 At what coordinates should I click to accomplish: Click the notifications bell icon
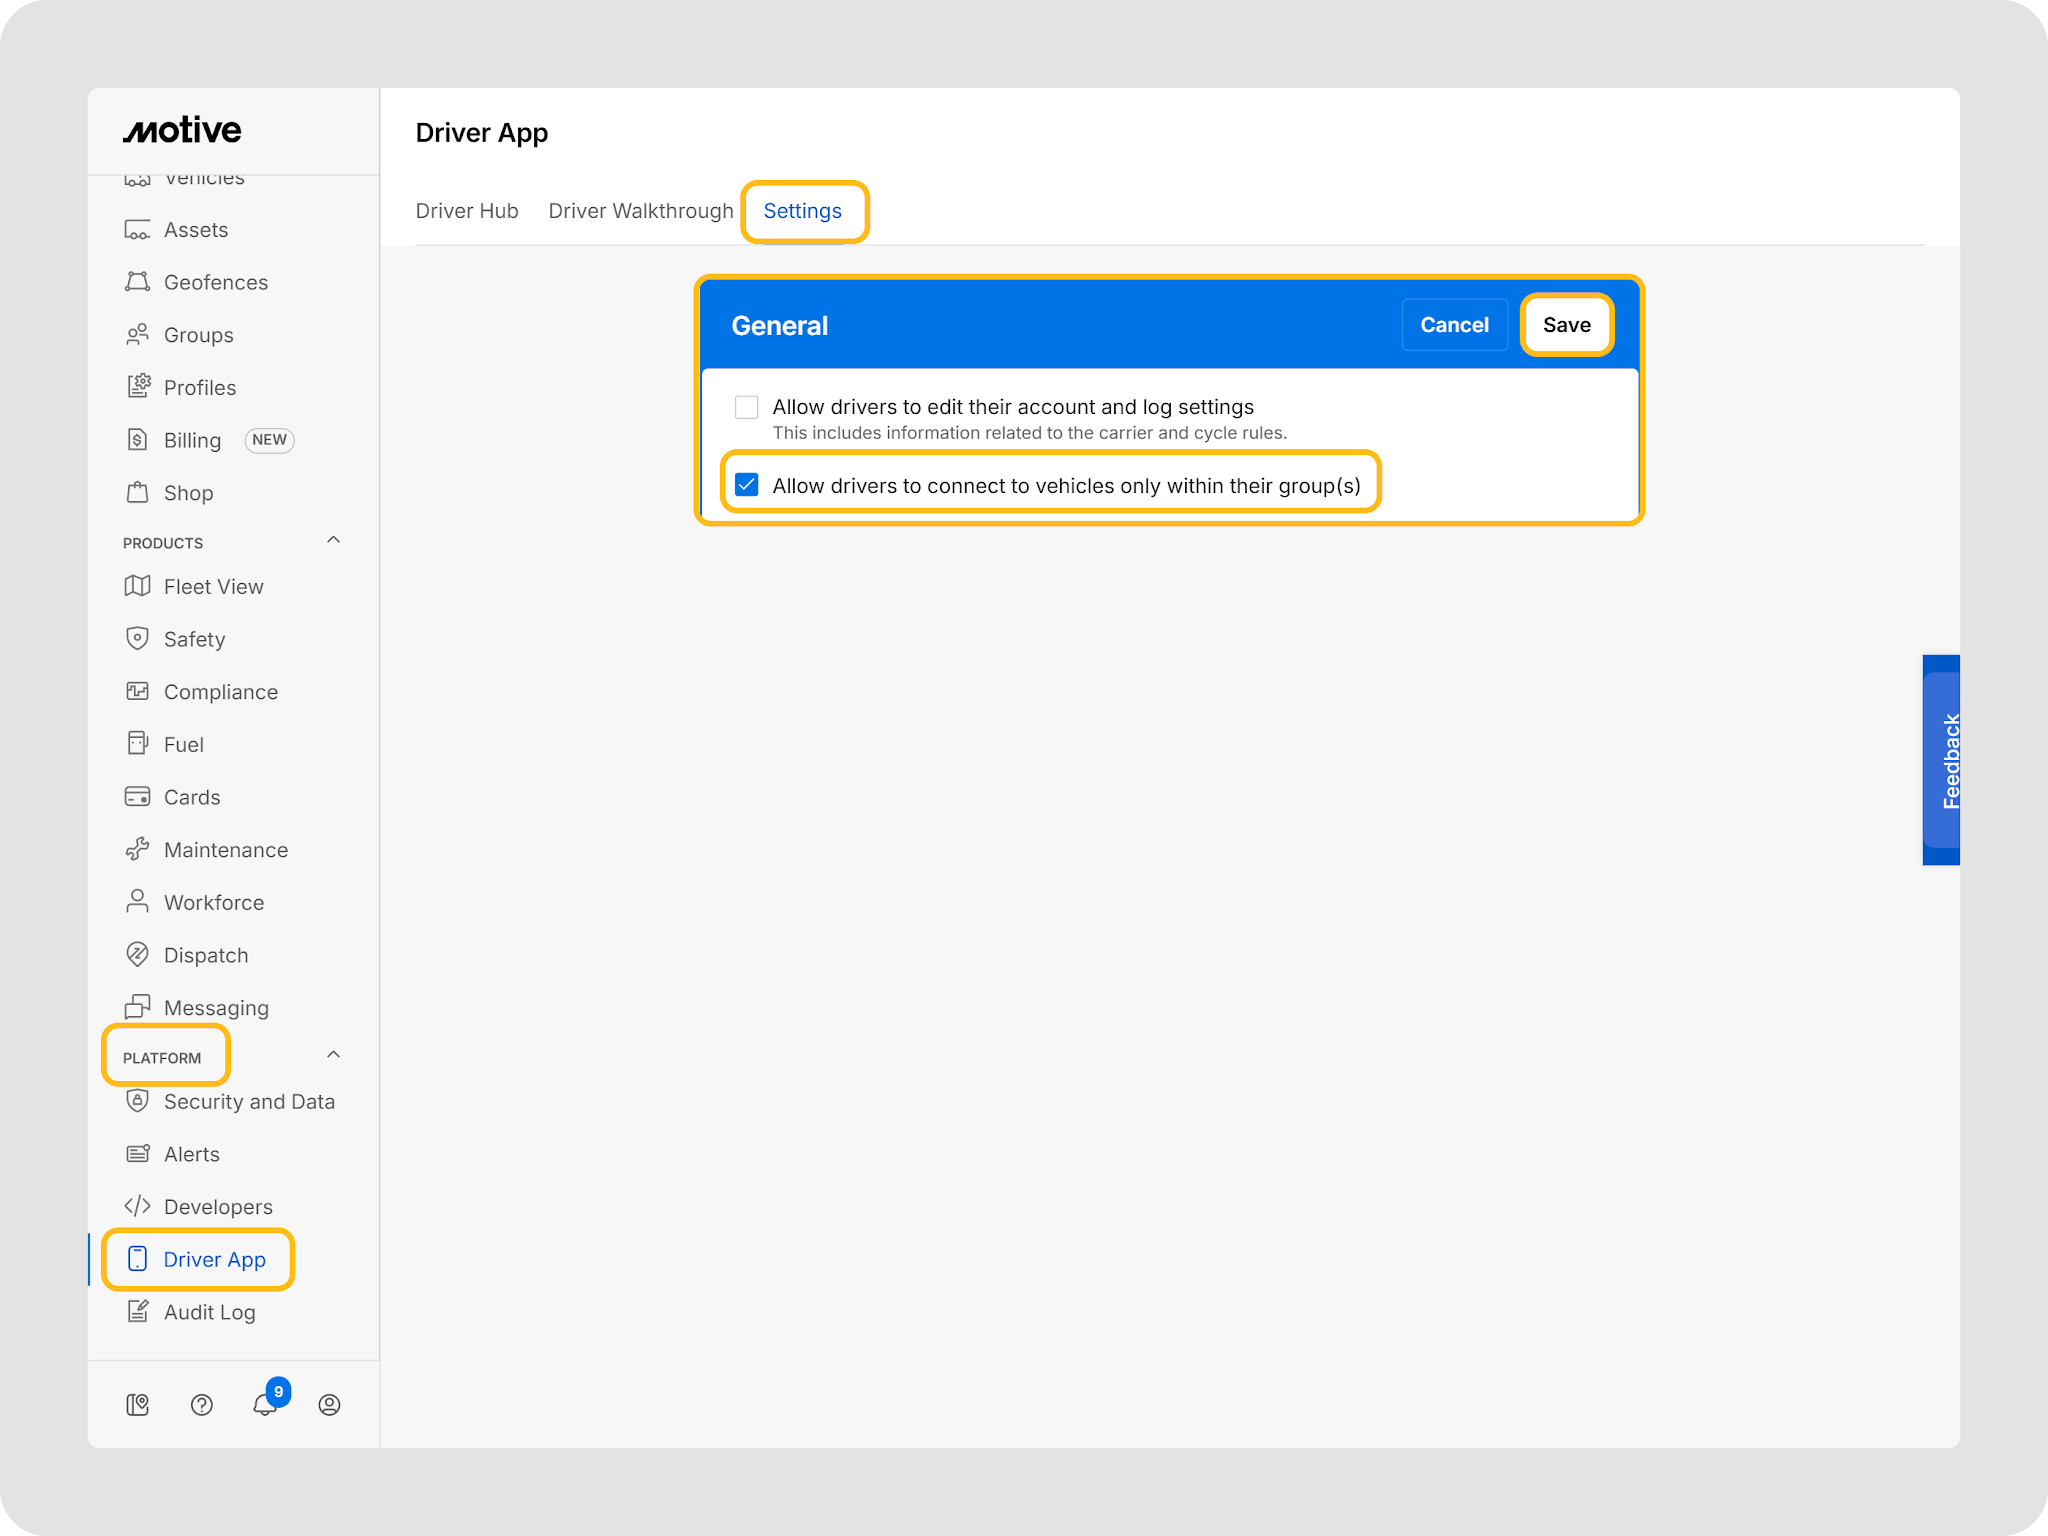(264, 1405)
